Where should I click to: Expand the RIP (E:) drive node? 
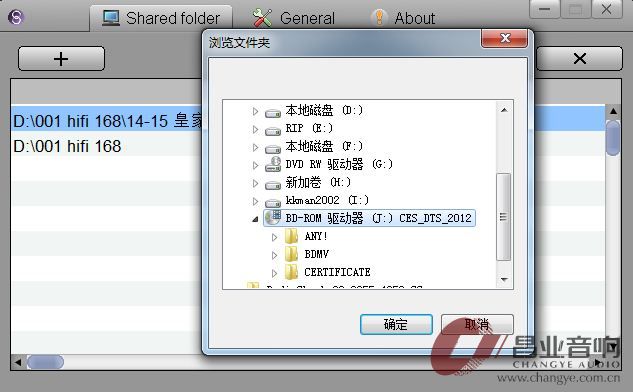[255, 129]
